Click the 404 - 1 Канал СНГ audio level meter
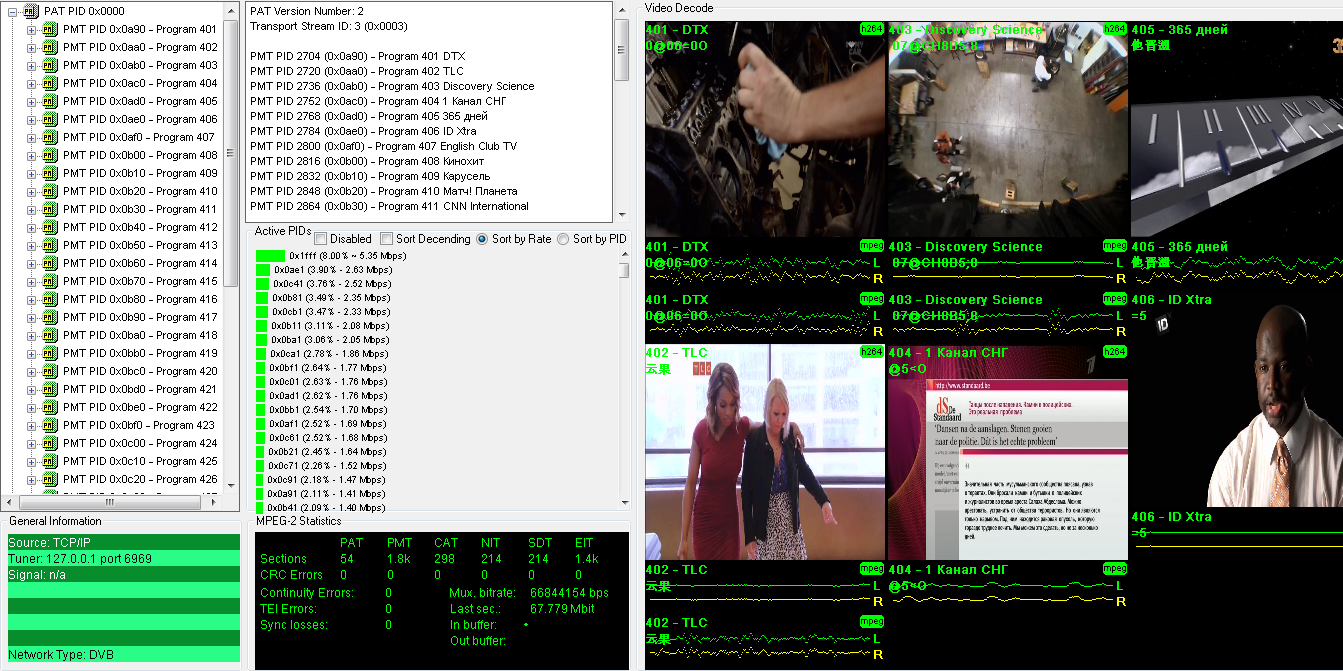 point(1008,586)
